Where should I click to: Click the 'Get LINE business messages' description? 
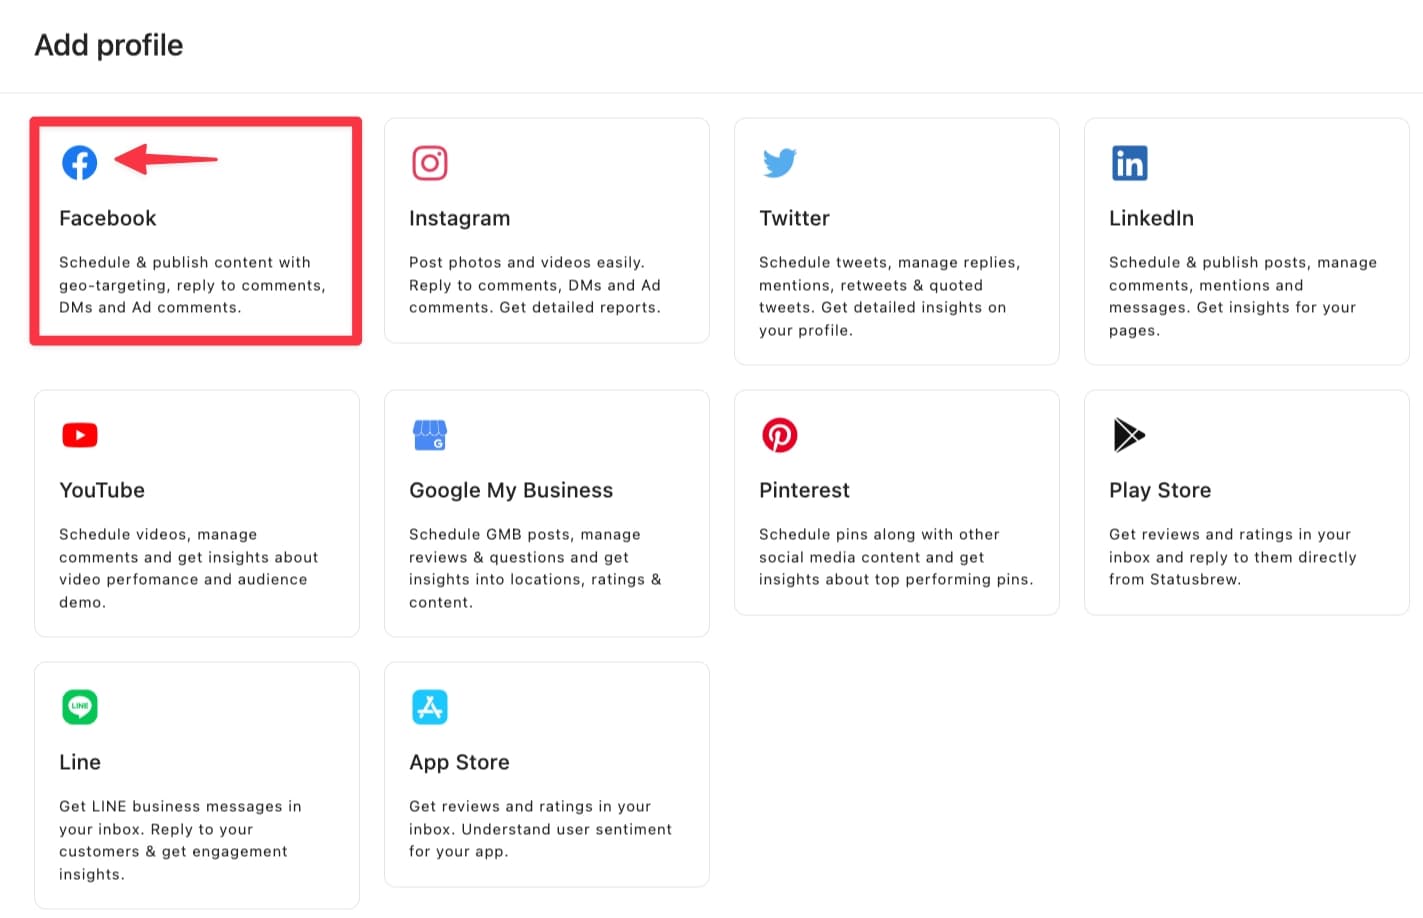click(x=180, y=840)
